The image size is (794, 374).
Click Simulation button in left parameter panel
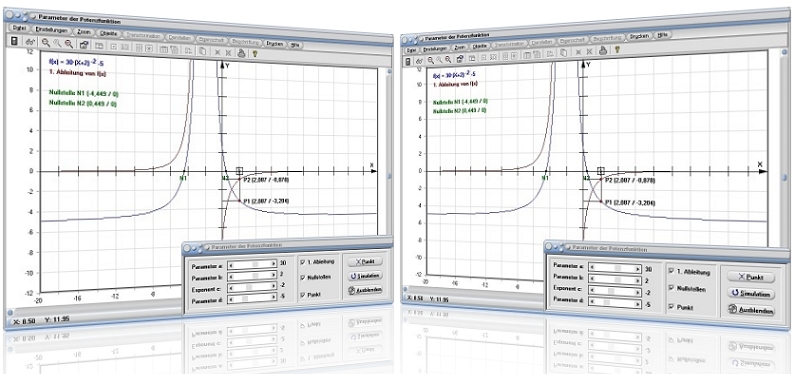click(365, 276)
